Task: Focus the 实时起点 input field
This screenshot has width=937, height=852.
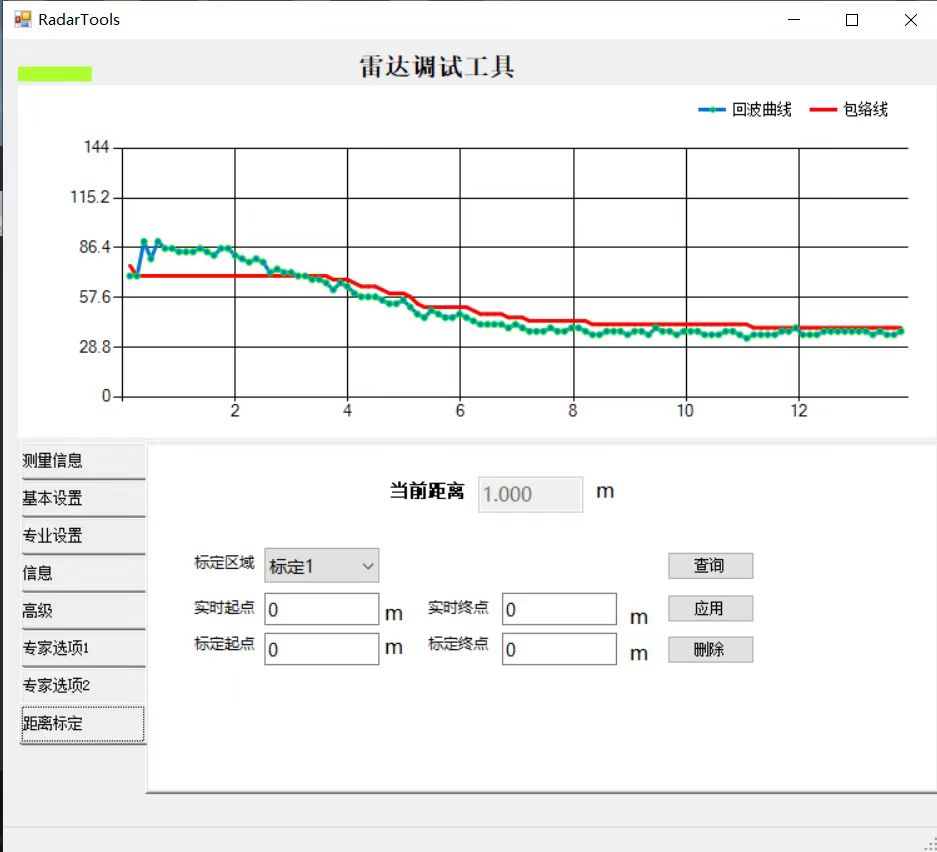Action: click(x=321, y=609)
